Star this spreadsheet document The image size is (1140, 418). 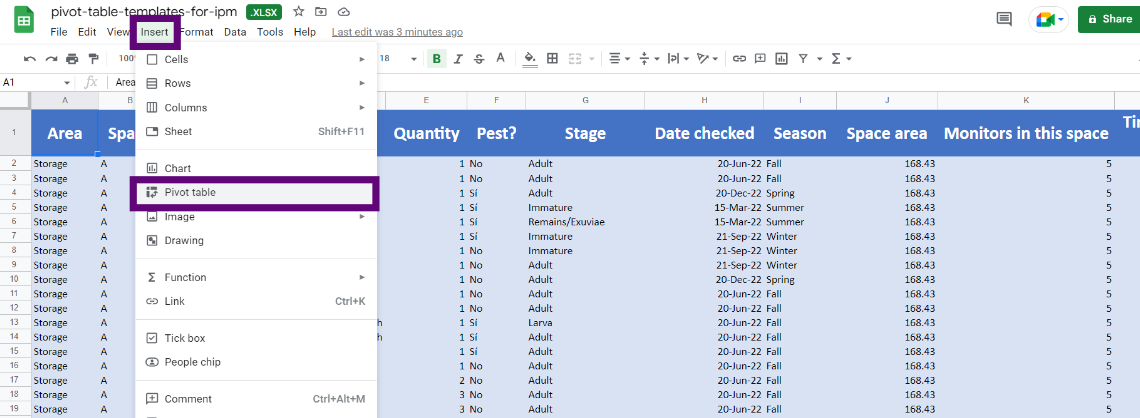[299, 11]
